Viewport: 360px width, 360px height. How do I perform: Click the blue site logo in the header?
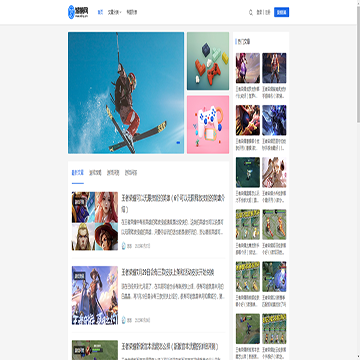pyautogui.click(x=78, y=12)
